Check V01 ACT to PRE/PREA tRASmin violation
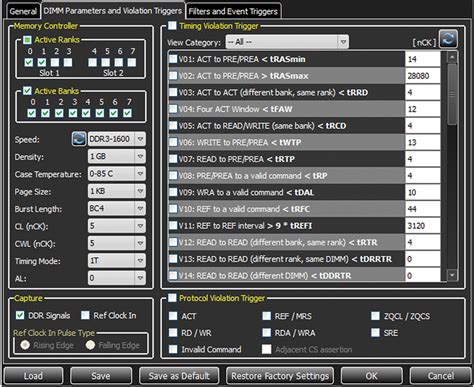 click(x=173, y=59)
